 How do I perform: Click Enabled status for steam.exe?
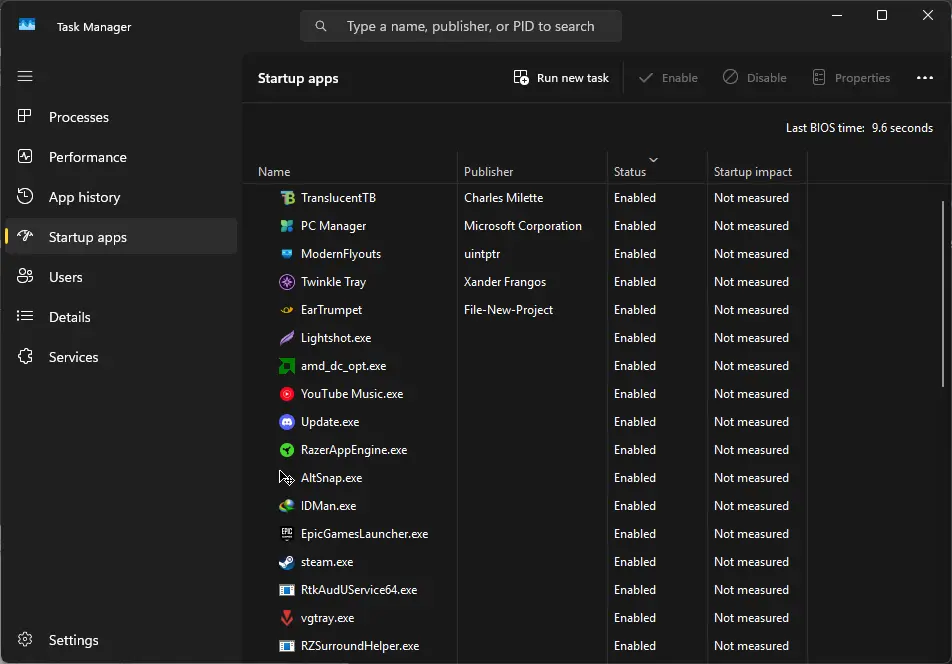click(x=634, y=562)
